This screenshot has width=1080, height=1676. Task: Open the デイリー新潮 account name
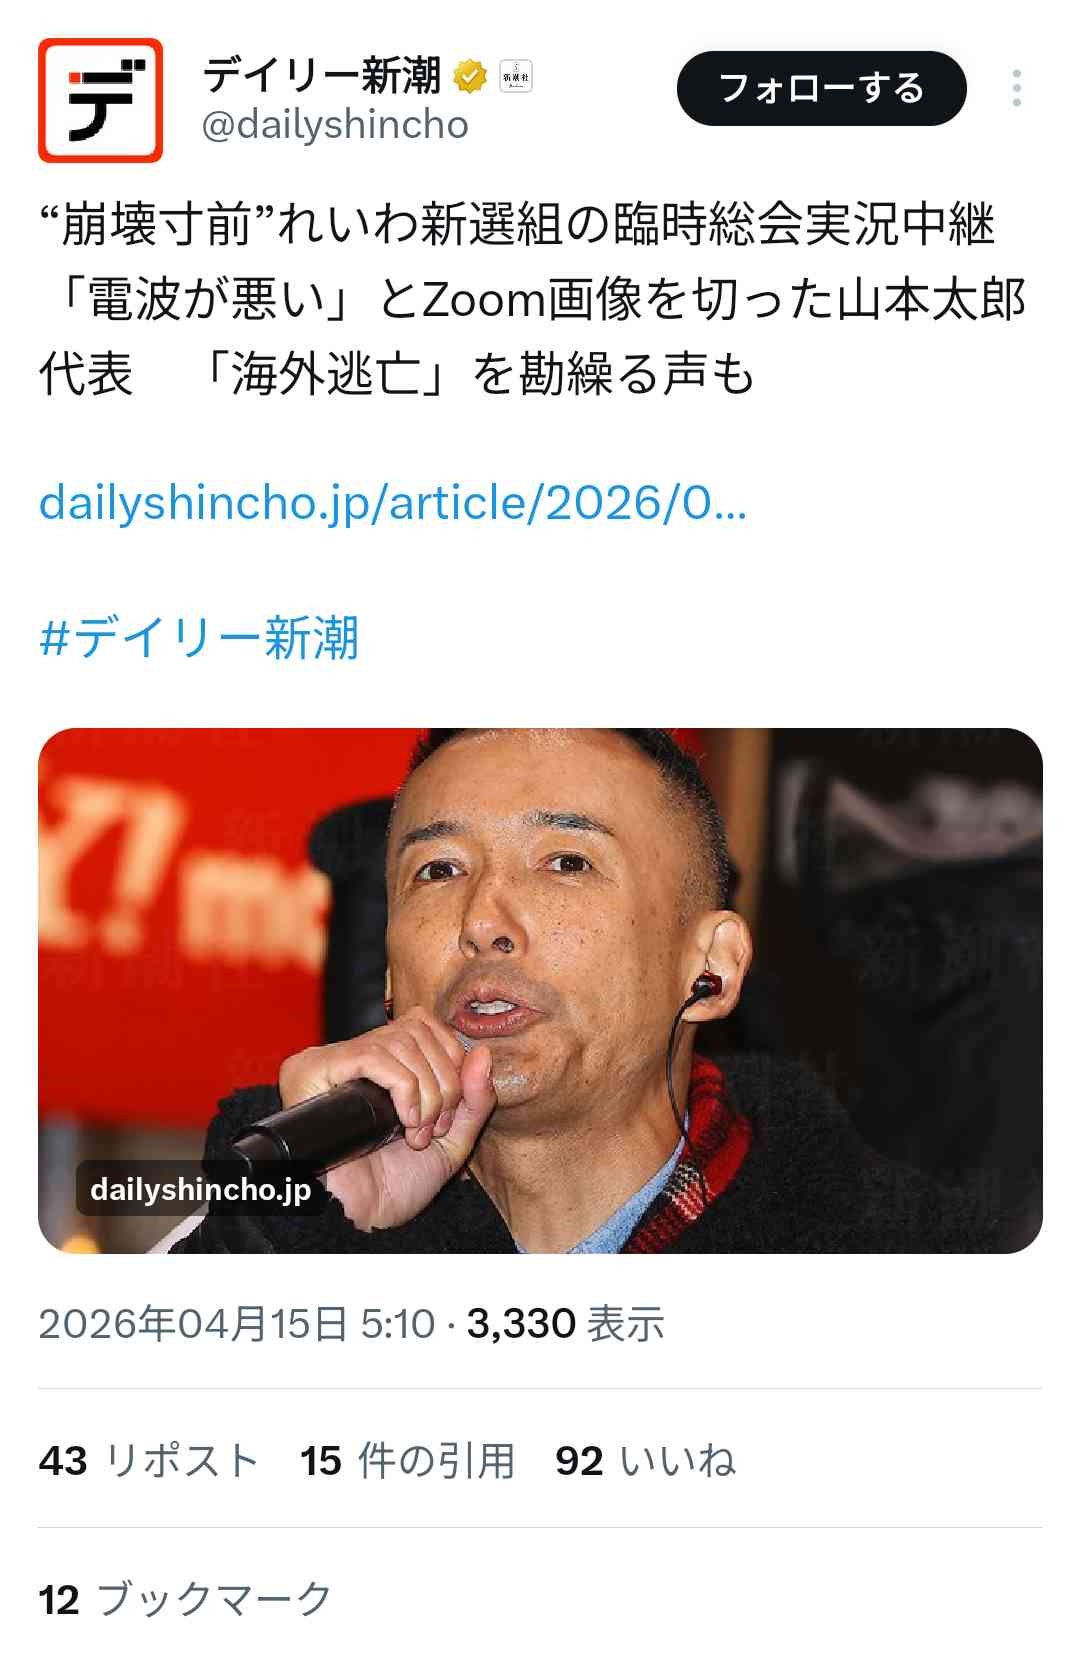point(322,76)
